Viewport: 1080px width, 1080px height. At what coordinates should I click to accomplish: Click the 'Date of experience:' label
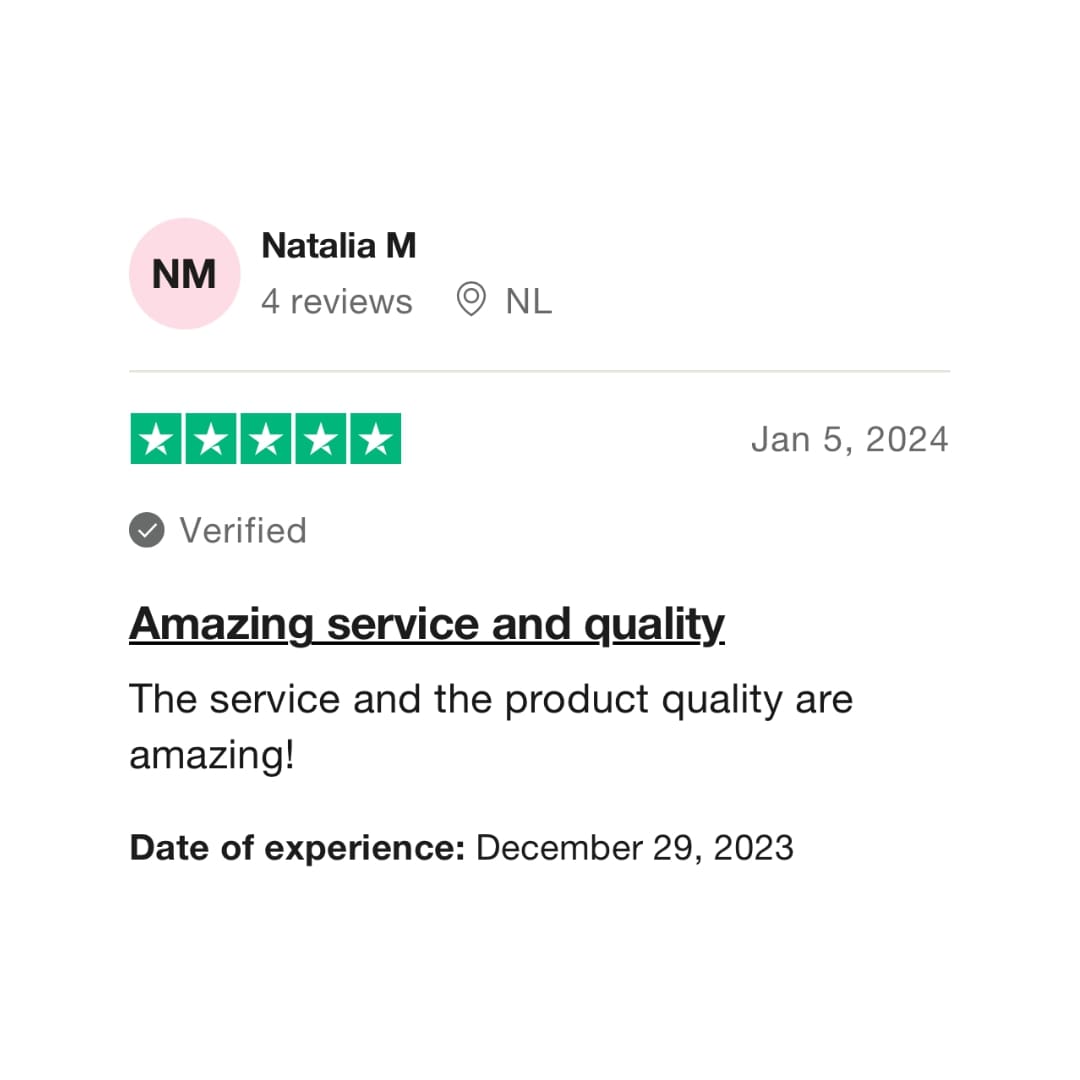tap(297, 848)
